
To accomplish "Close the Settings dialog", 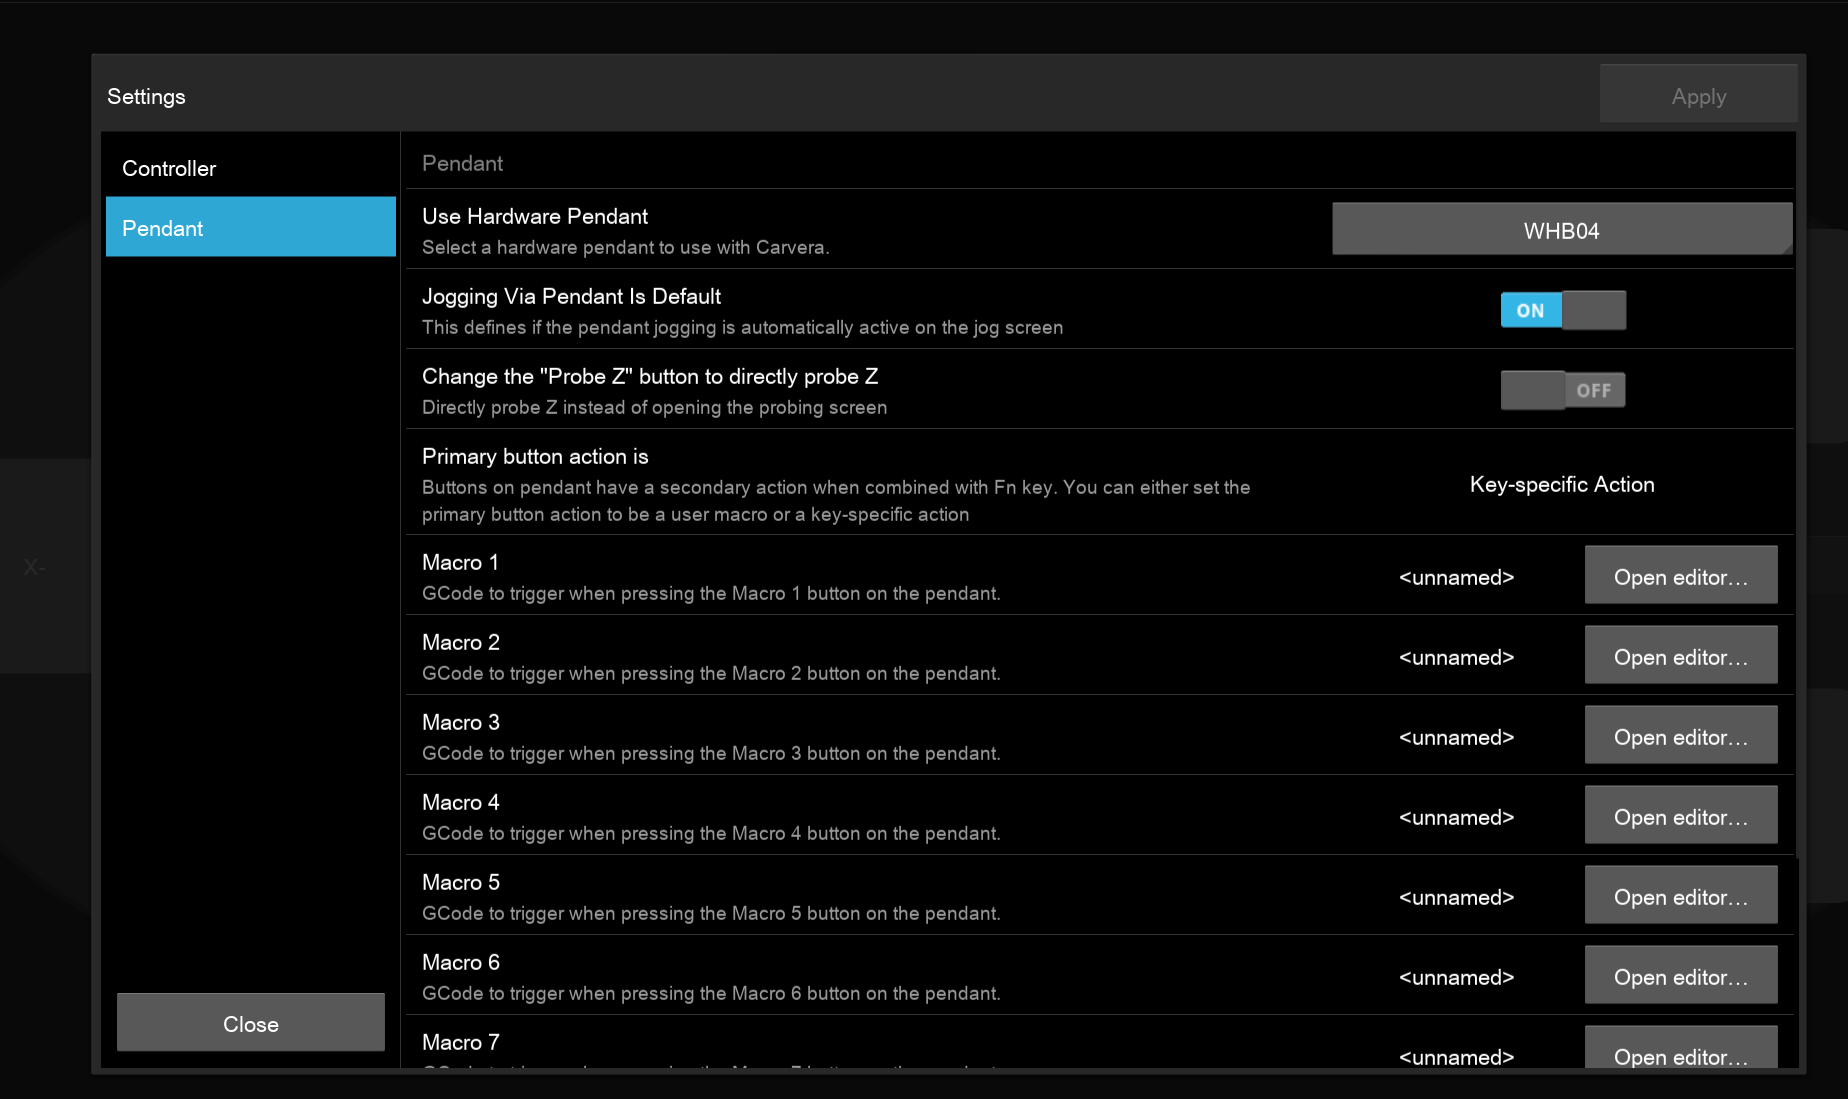I will click(250, 1023).
